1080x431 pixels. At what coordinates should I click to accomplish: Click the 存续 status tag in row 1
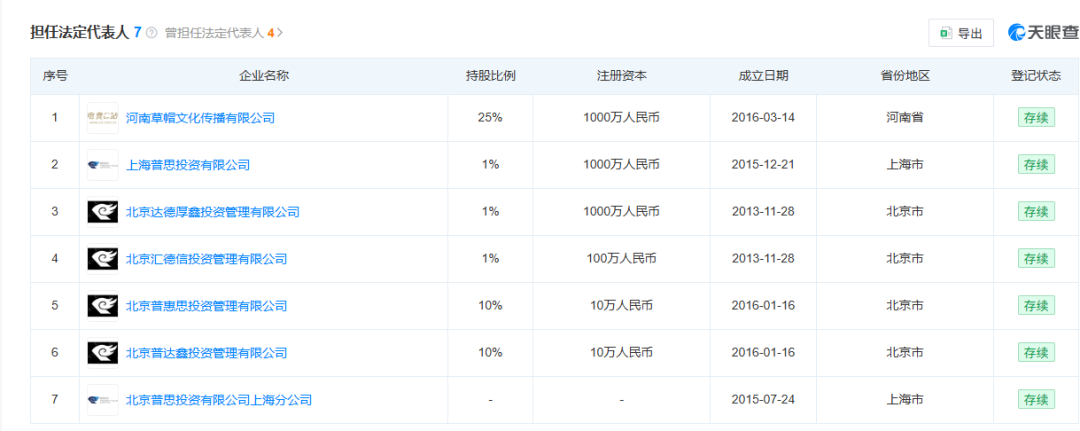(1036, 117)
